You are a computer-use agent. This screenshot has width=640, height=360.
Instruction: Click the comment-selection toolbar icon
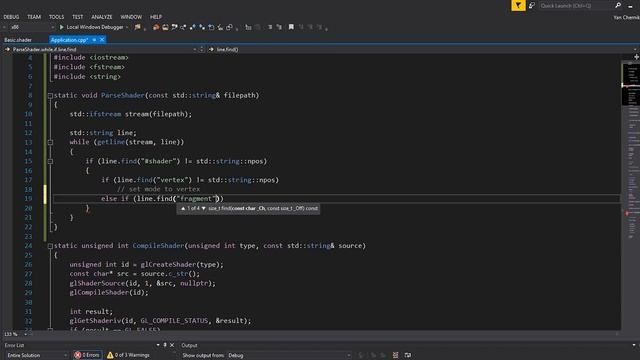tap(248, 27)
